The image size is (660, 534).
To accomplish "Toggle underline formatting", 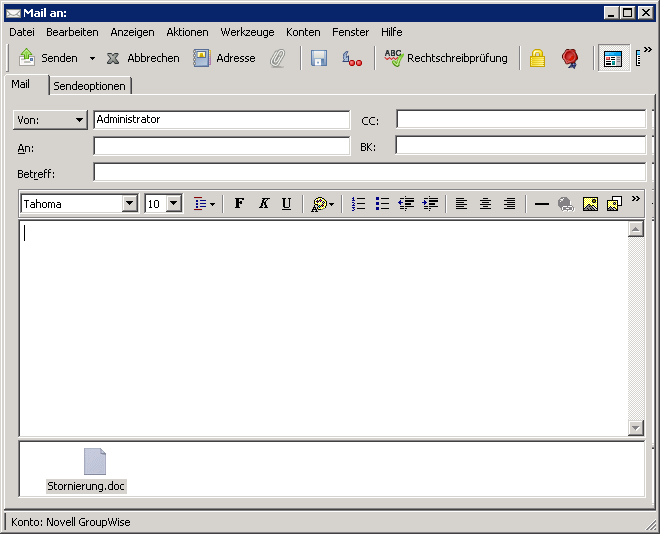I will coord(286,204).
